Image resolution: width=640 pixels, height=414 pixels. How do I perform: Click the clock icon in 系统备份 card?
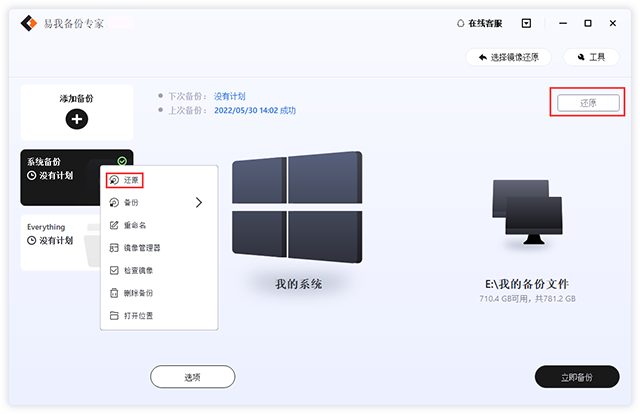pos(31,176)
